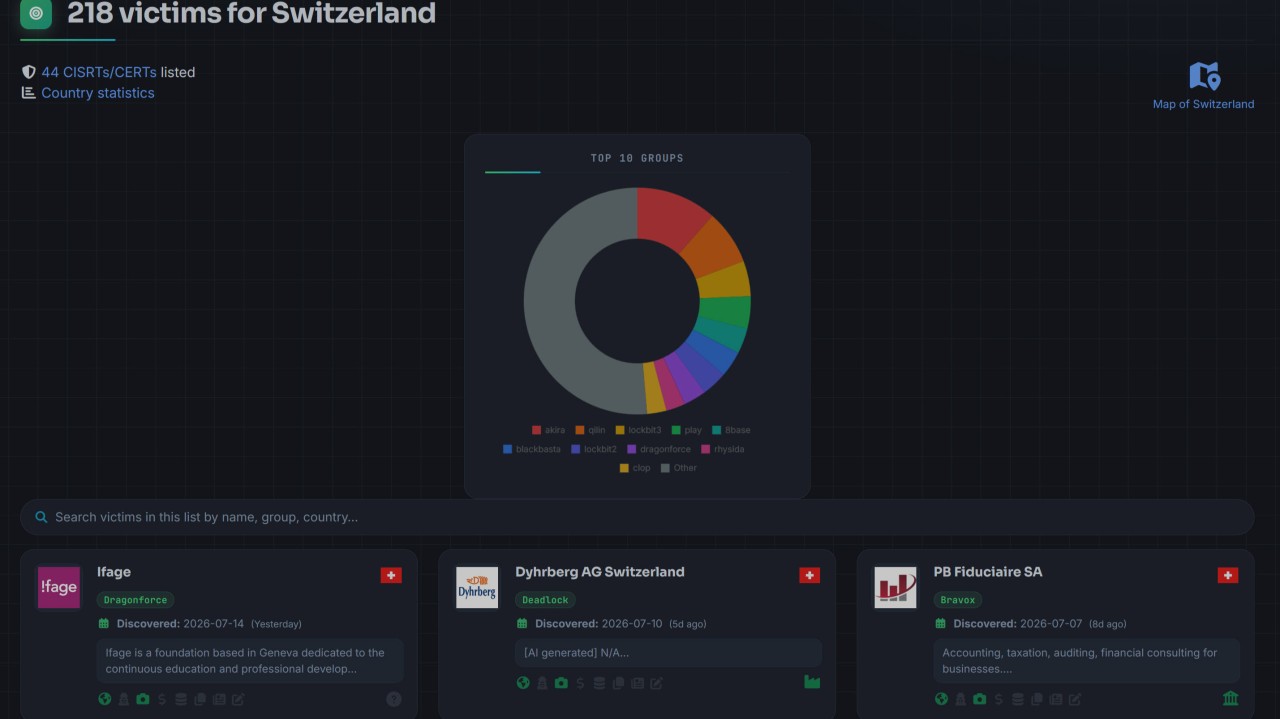Click the date 2026-07-07 on PB Fiduciaire
The image size is (1280, 719).
[x=1051, y=624]
